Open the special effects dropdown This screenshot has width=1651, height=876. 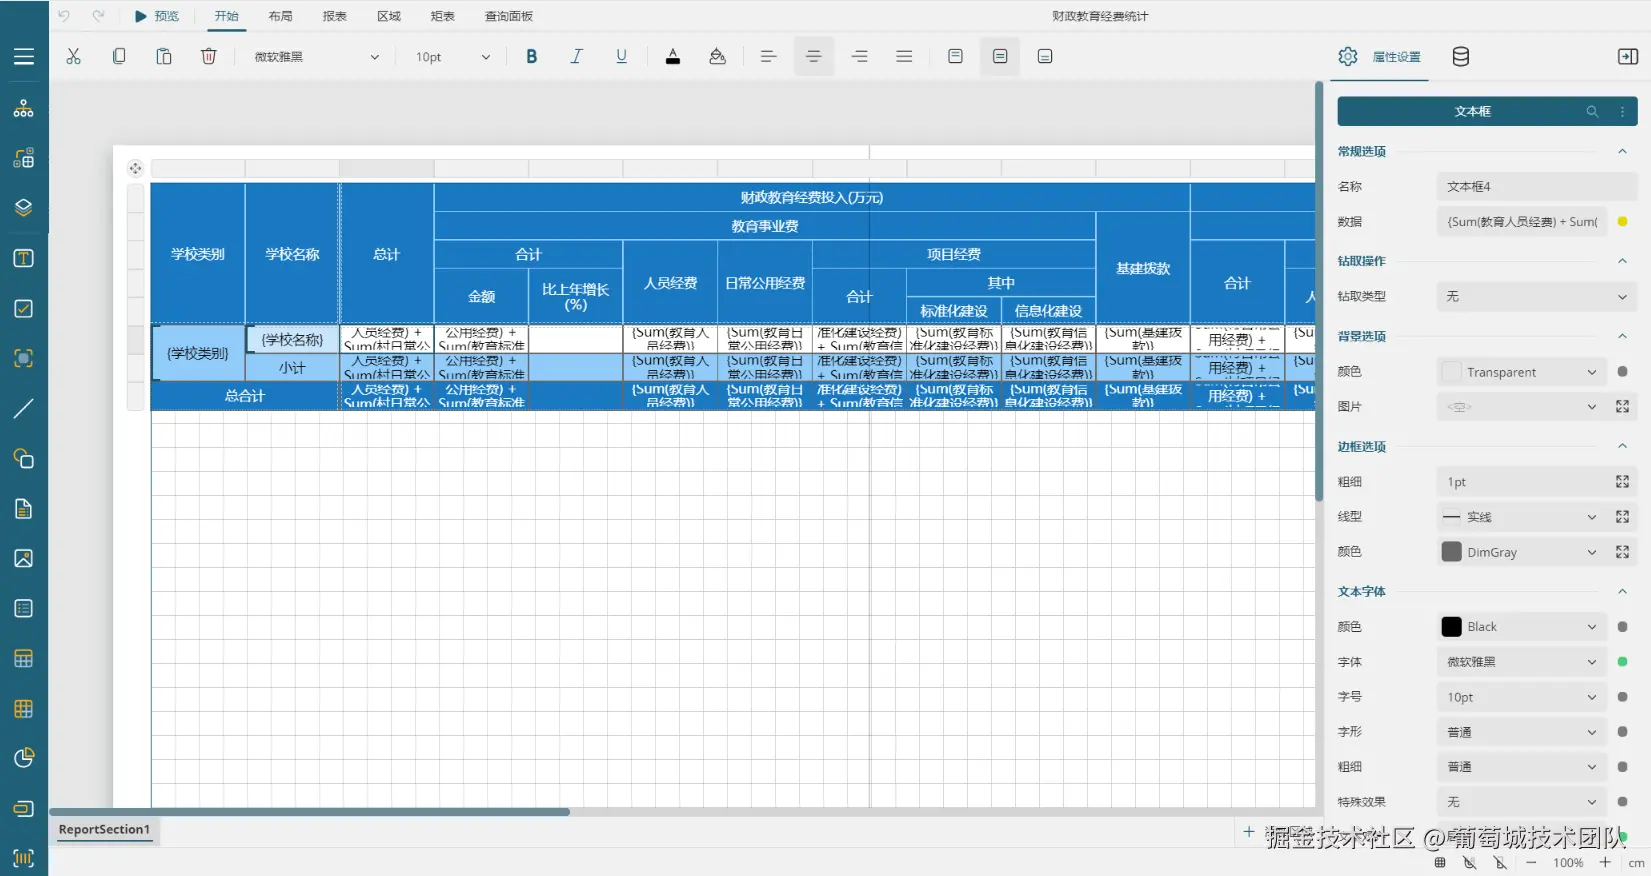pos(1521,802)
